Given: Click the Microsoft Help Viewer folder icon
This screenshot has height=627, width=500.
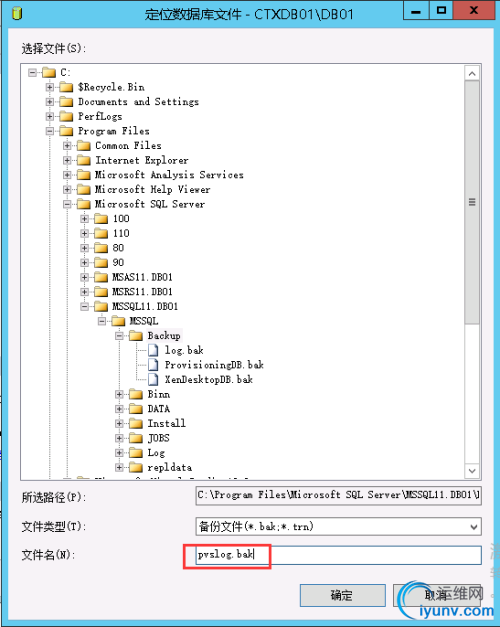Looking at the screenshot, I should tap(84, 190).
